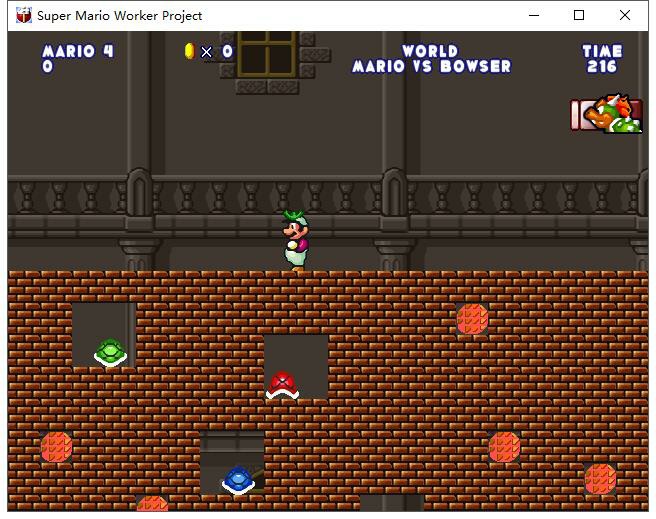Image resolution: width=656 pixels, height=519 pixels.
Task: Click the green Koopa shell
Action: click(x=110, y=353)
